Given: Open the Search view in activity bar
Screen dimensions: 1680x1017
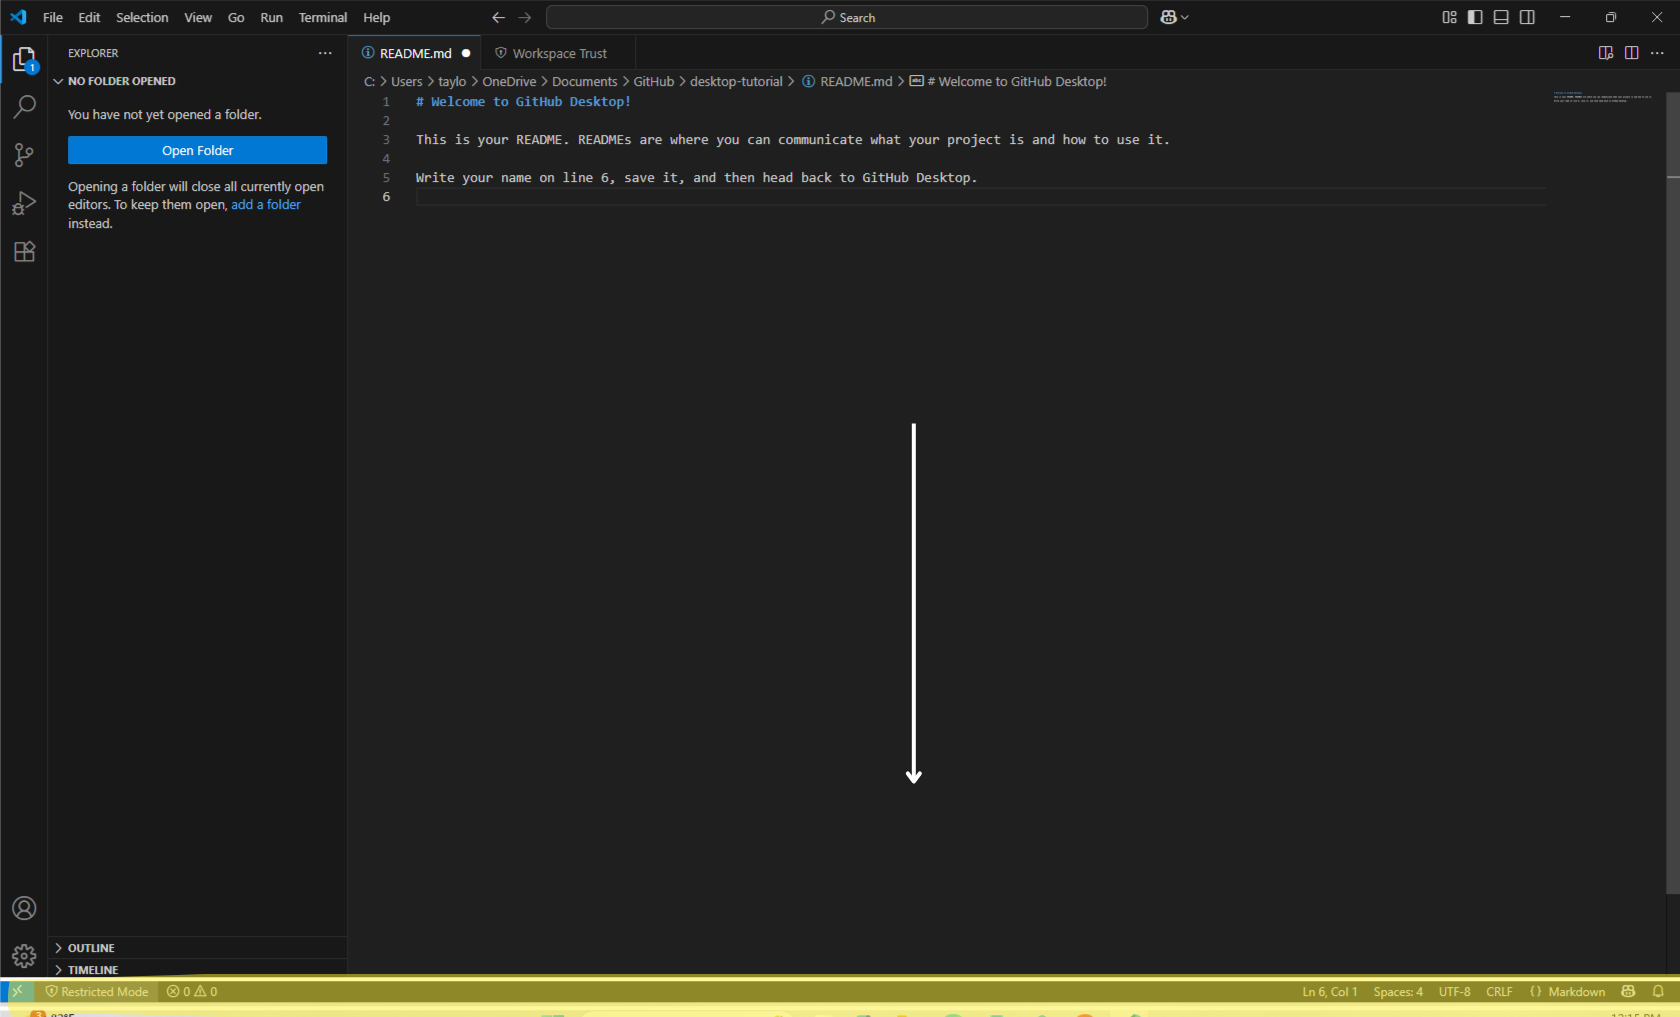Looking at the screenshot, I should (x=24, y=107).
